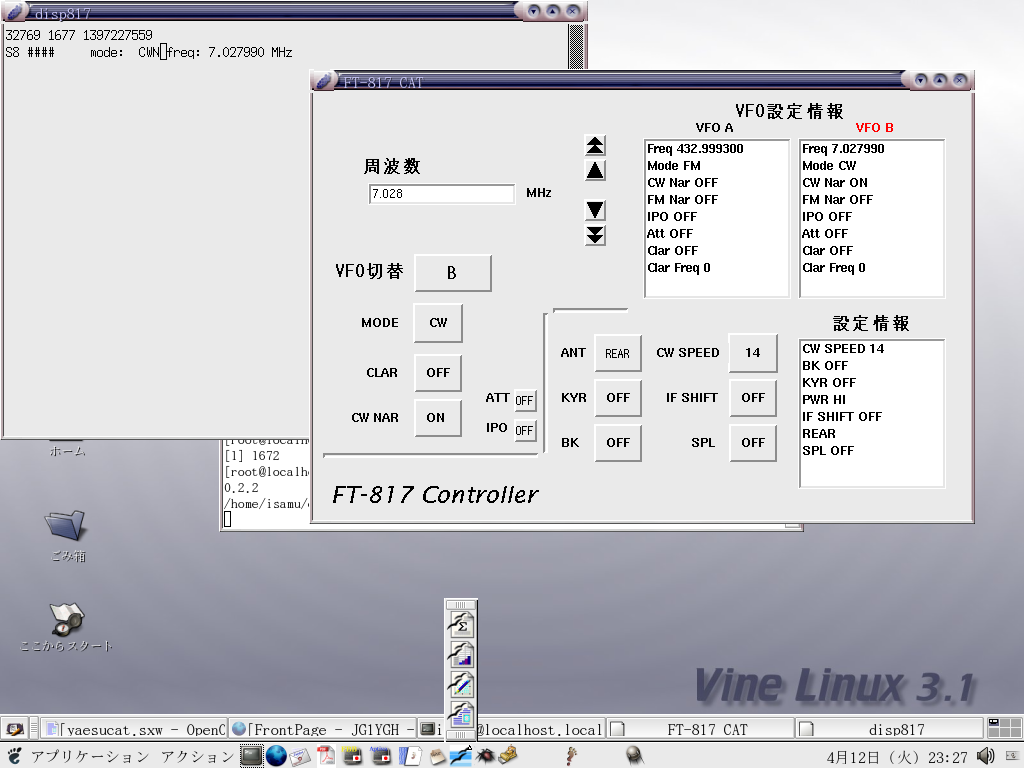Click the VFO A heading

pos(714,128)
